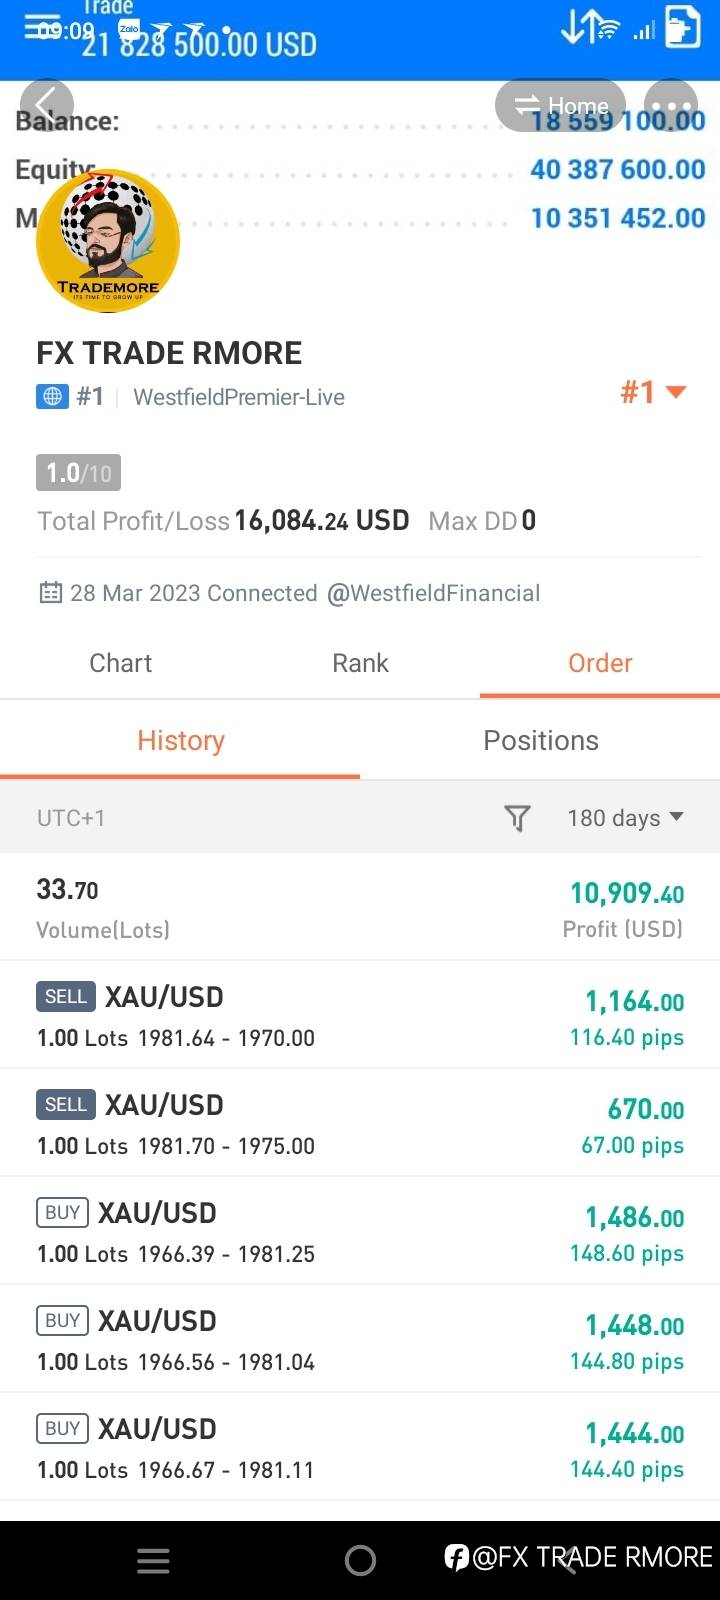
Task: Expand the orange #1 account dropdown
Action: point(653,392)
